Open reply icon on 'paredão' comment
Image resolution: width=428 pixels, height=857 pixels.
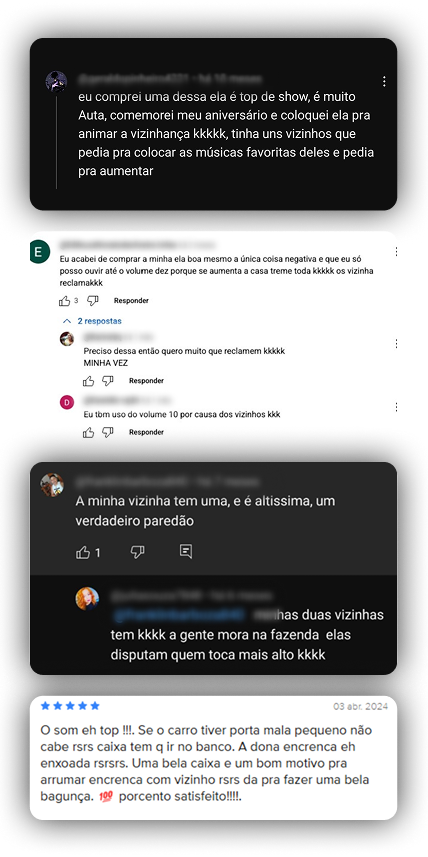pyautogui.click(x=186, y=552)
